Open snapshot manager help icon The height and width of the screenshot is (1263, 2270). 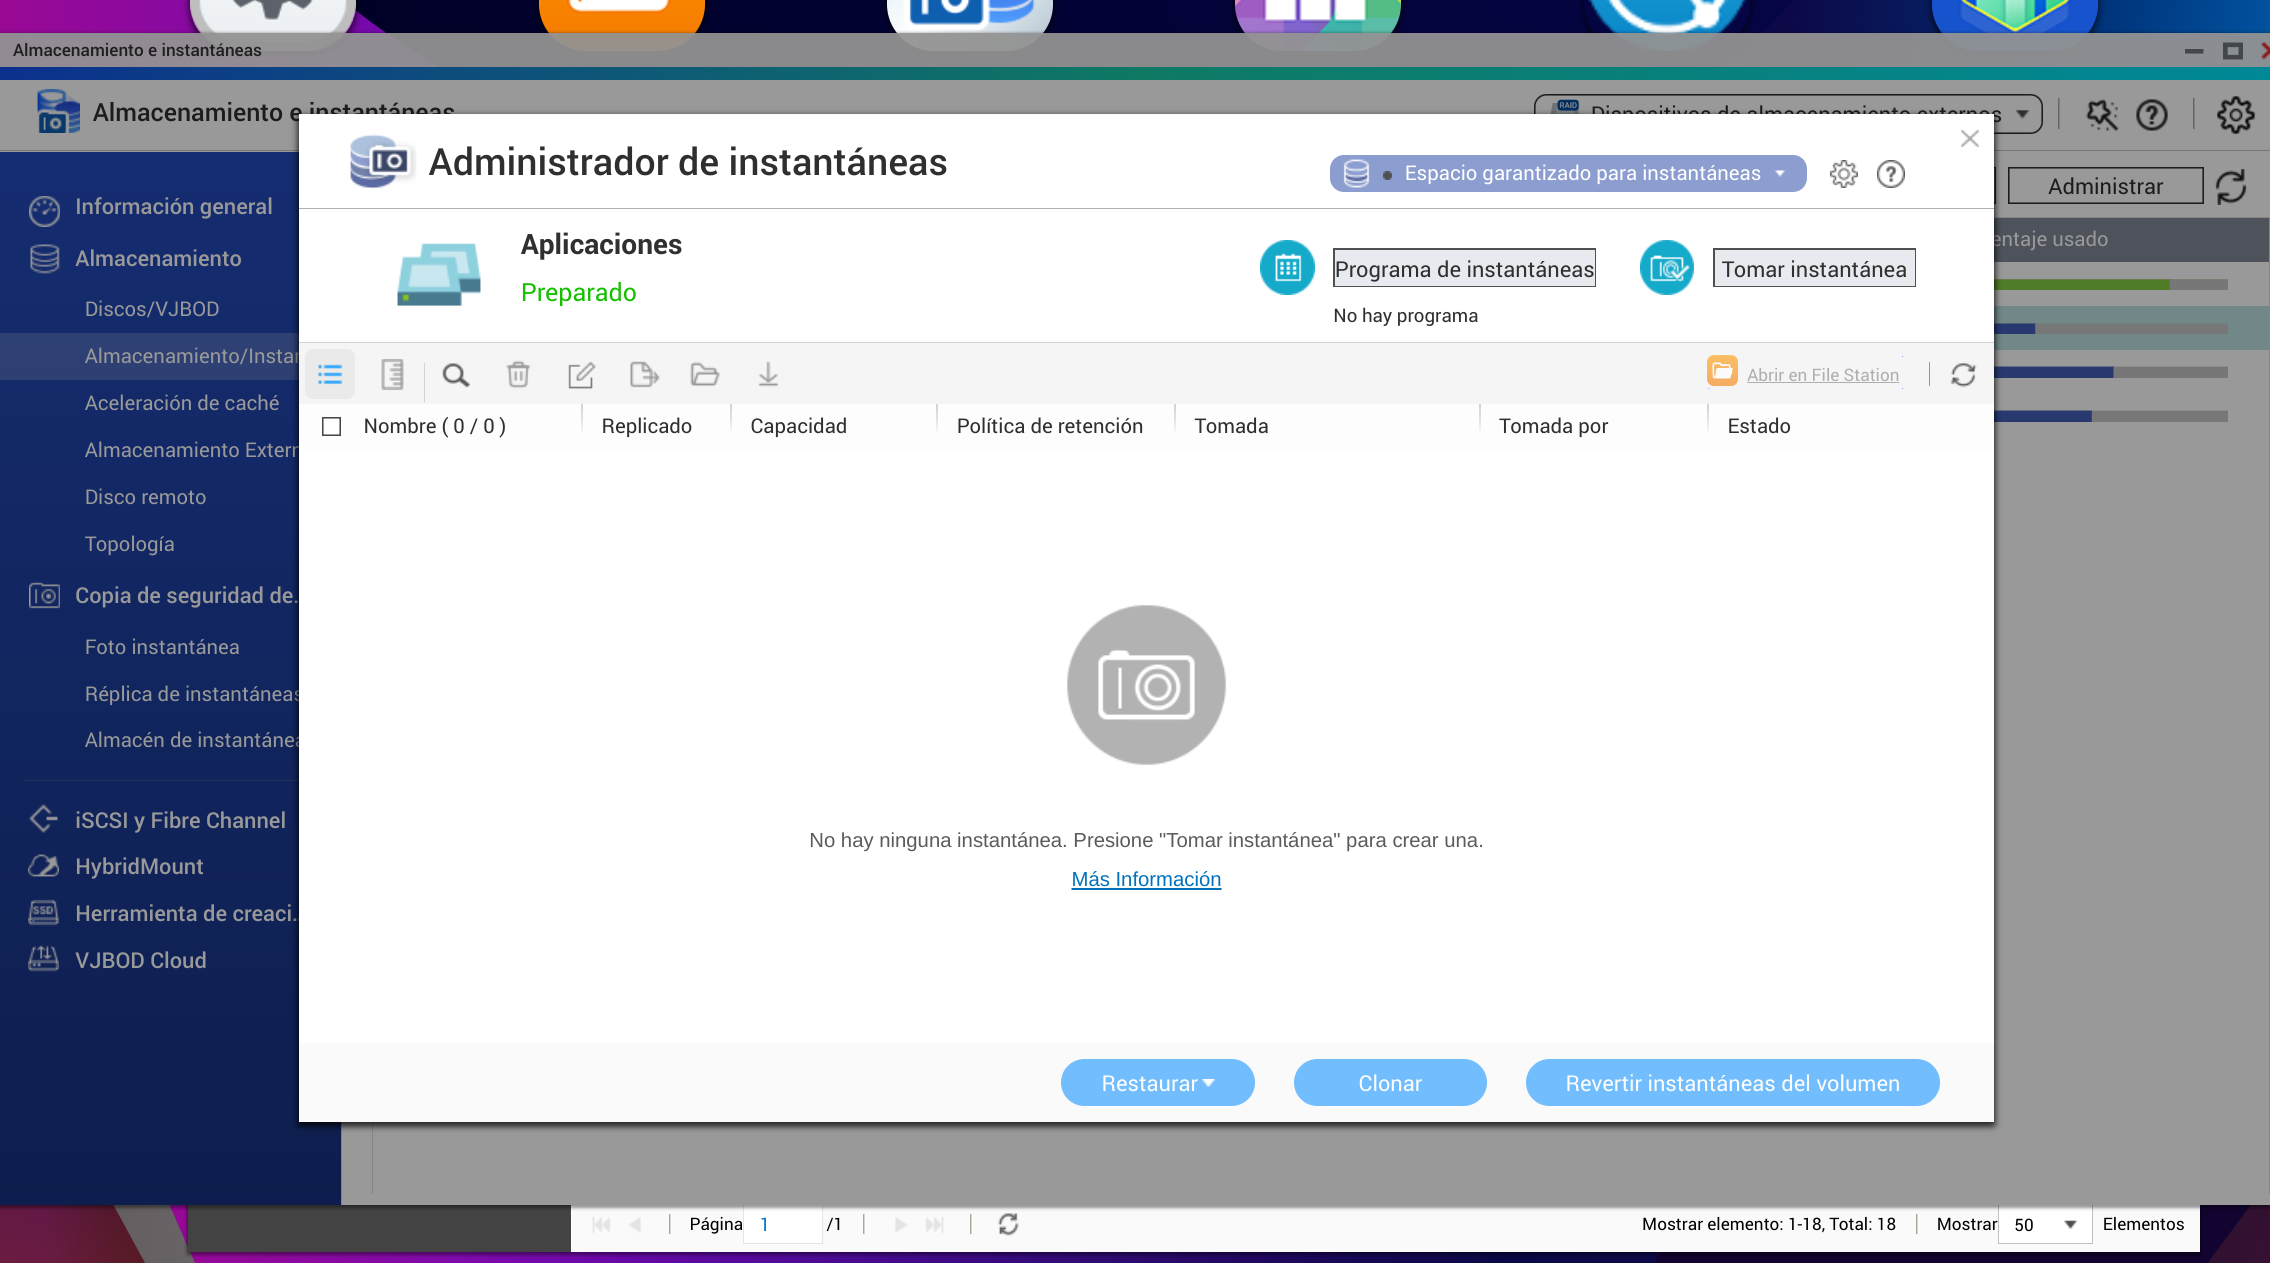(x=1890, y=174)
